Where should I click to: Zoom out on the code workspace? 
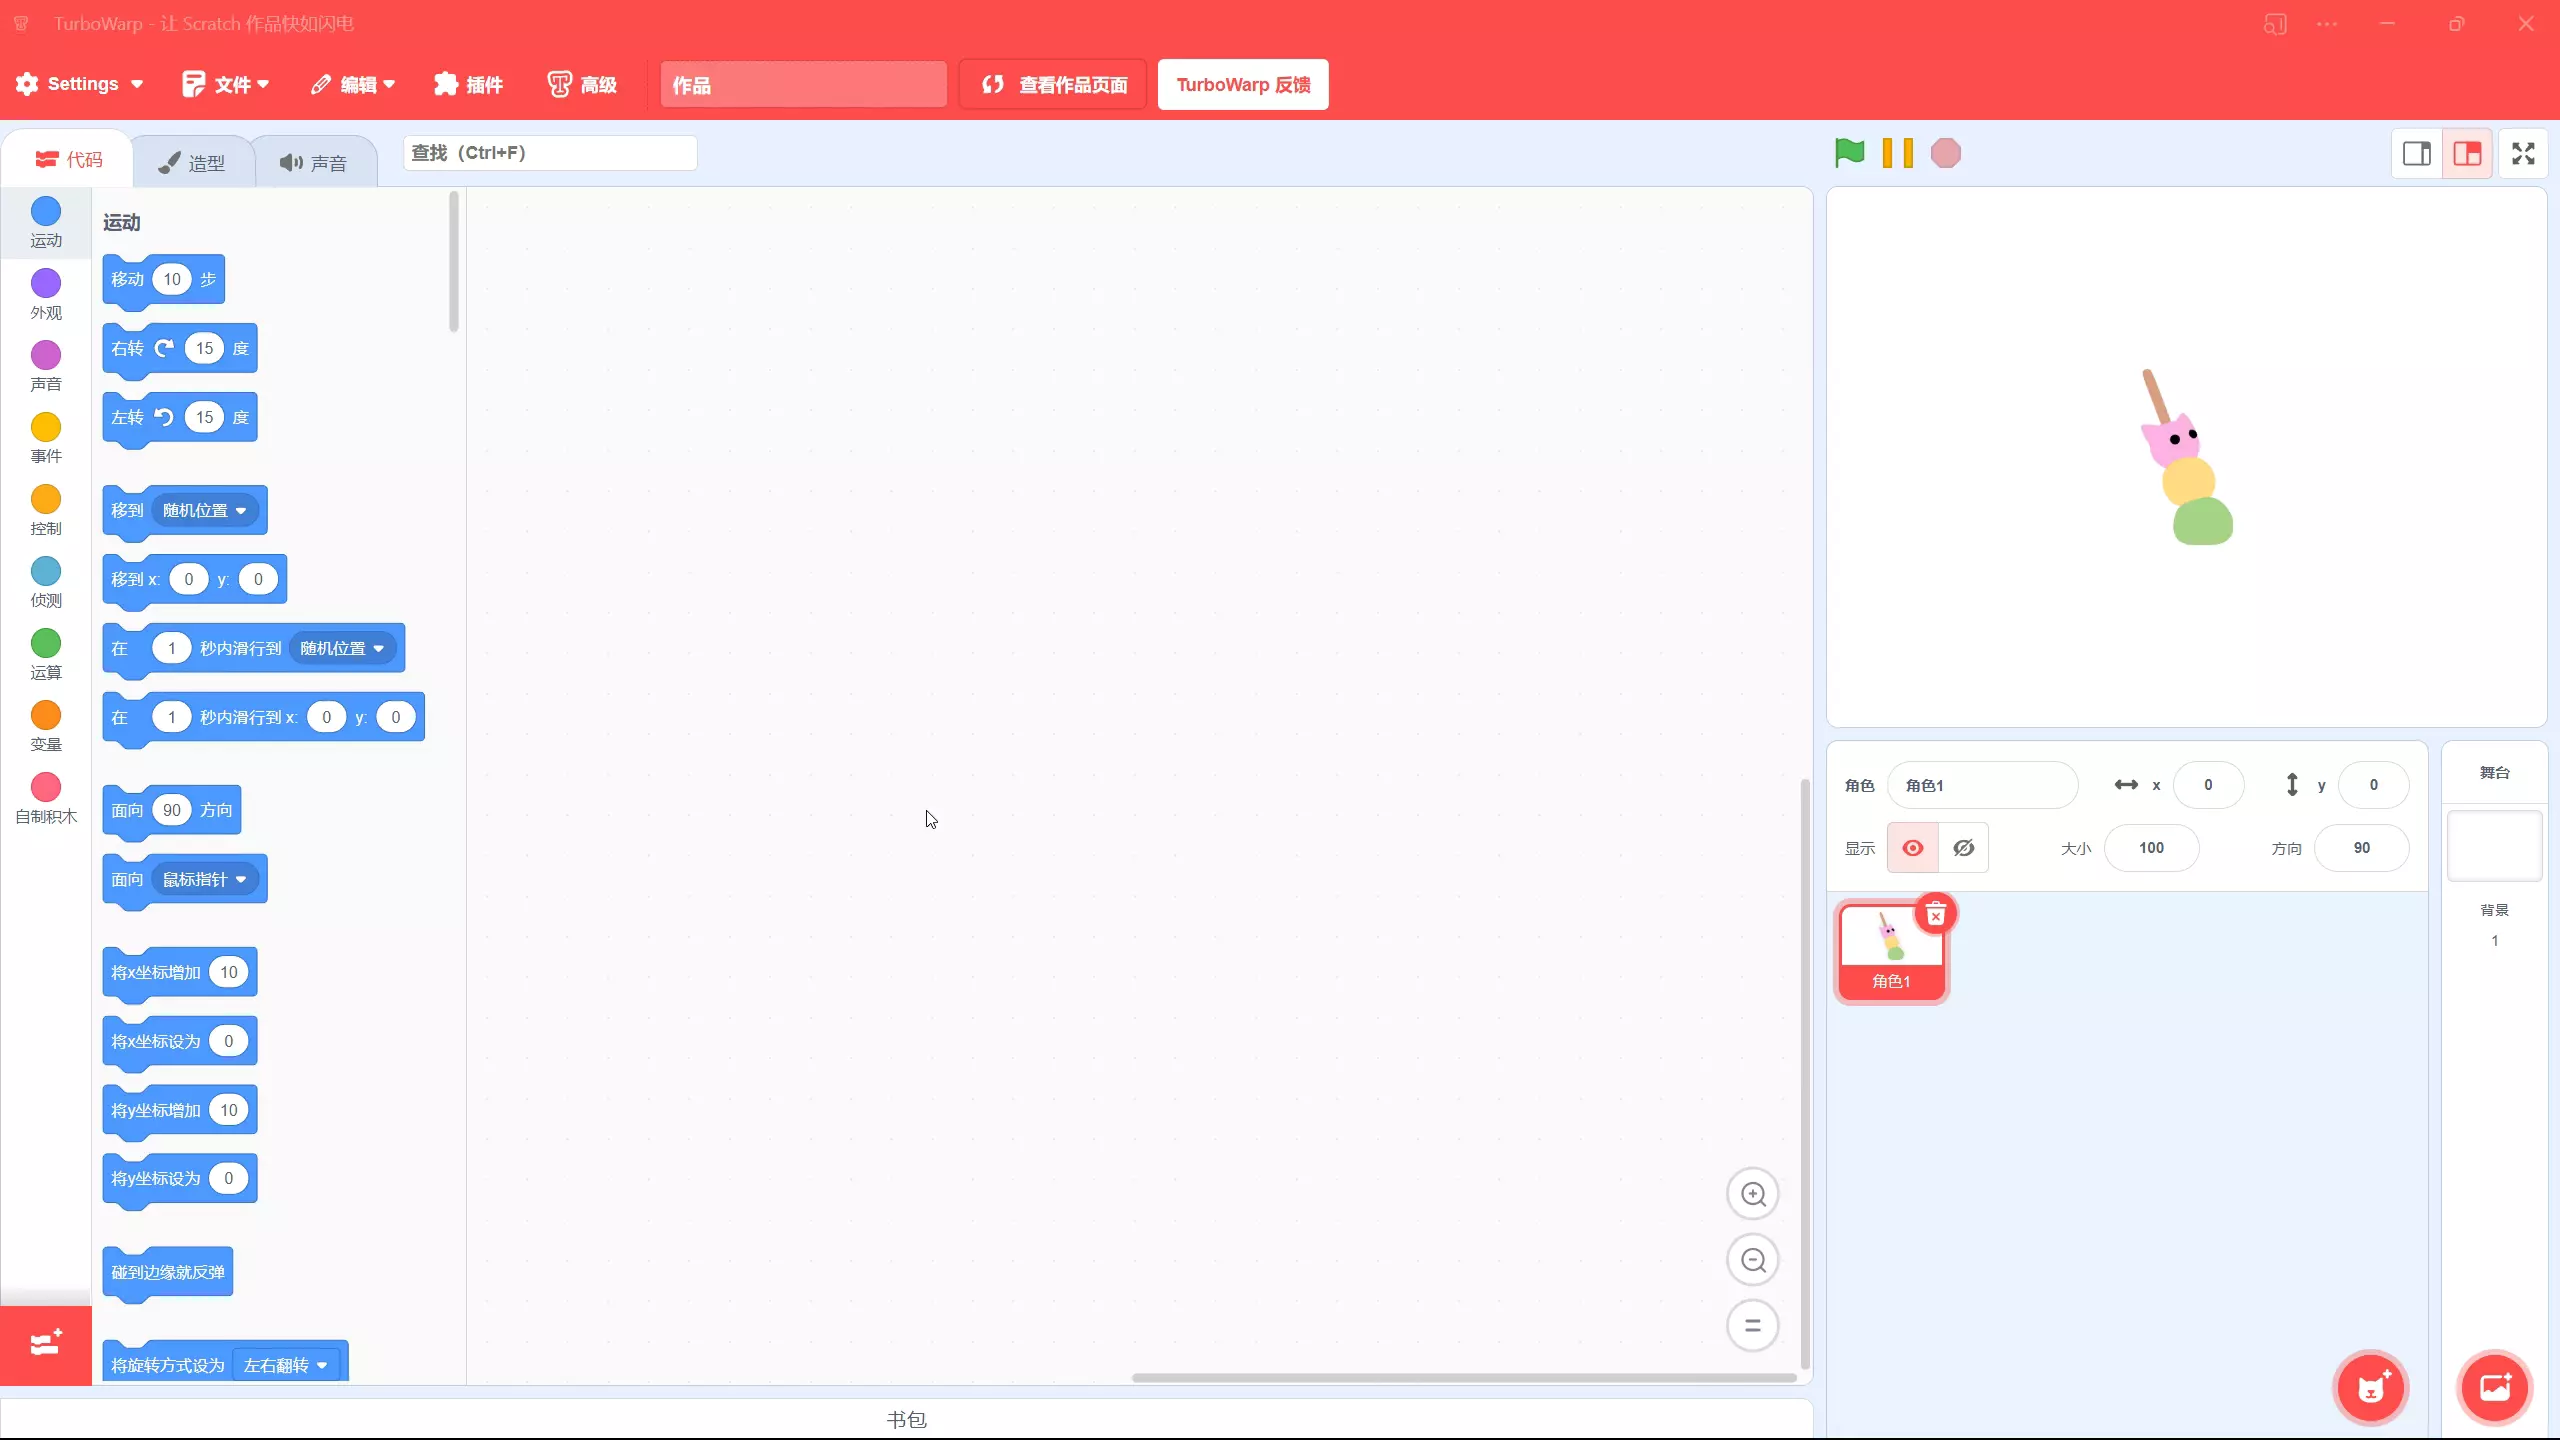(x=1752, y=1260)
